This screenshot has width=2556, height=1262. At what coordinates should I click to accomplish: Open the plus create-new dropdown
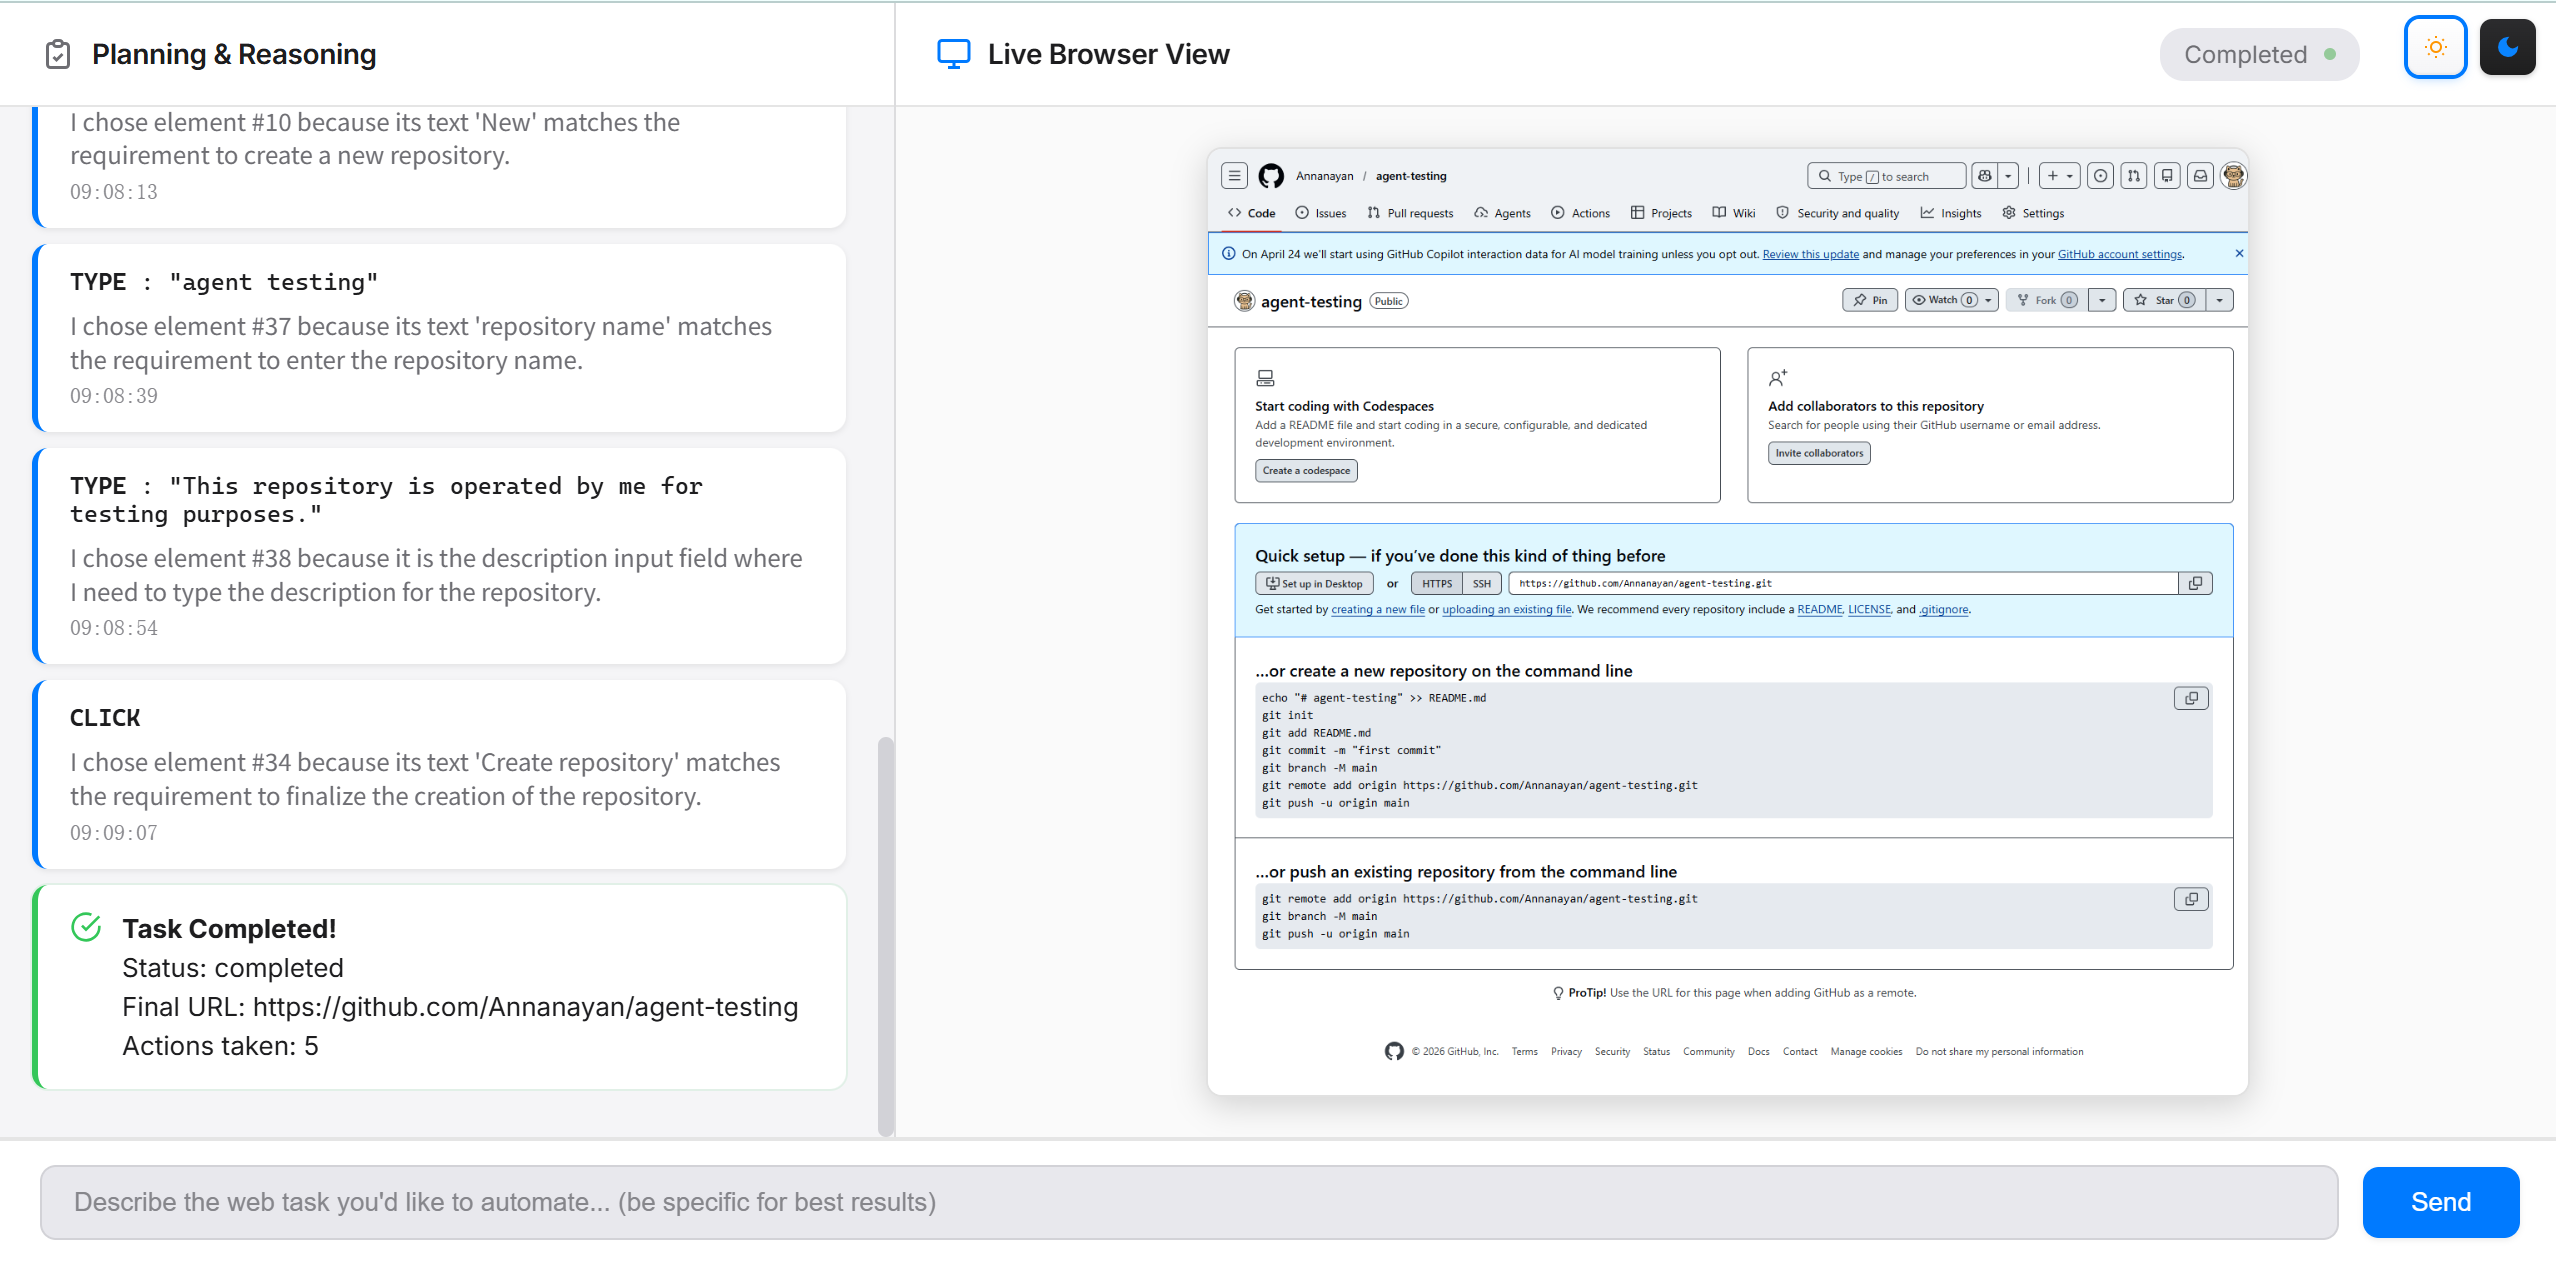[2059, 176]
